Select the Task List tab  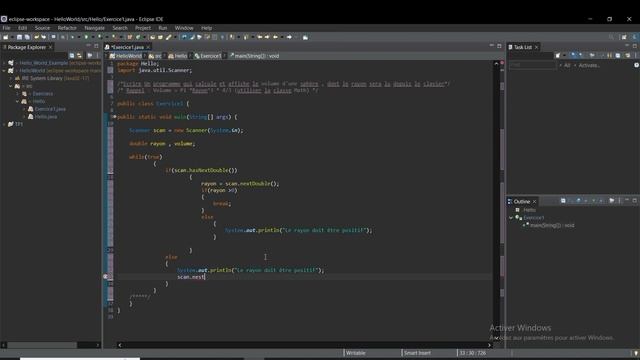pos(522,47)
